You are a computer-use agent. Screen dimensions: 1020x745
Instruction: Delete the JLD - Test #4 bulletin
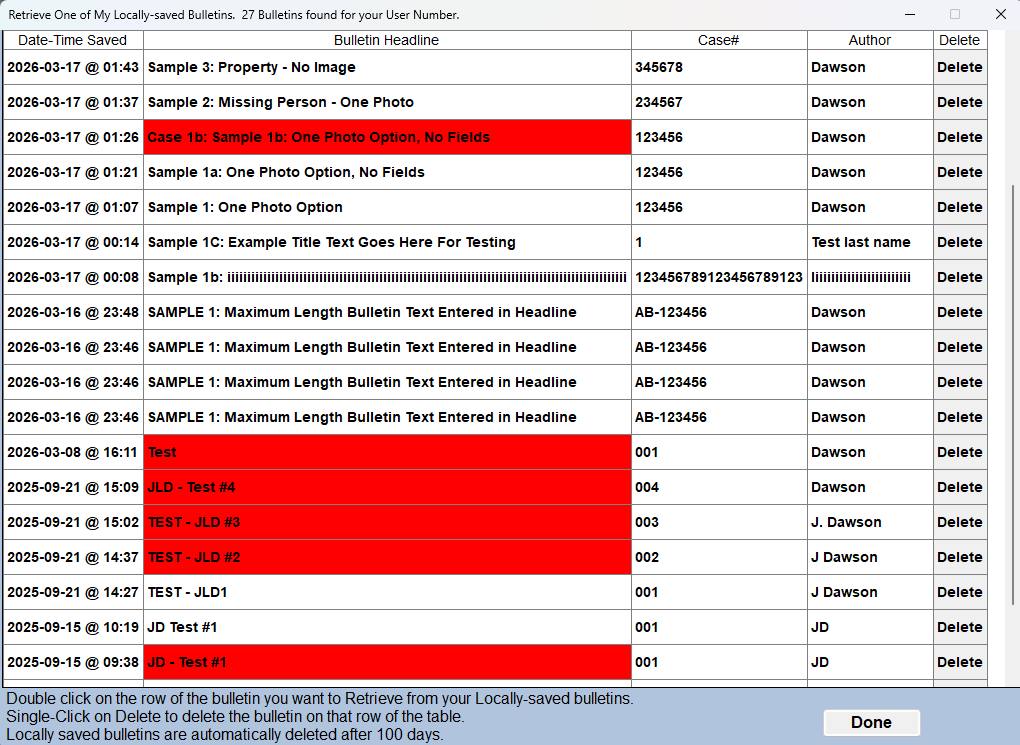(x=960, y=487)
